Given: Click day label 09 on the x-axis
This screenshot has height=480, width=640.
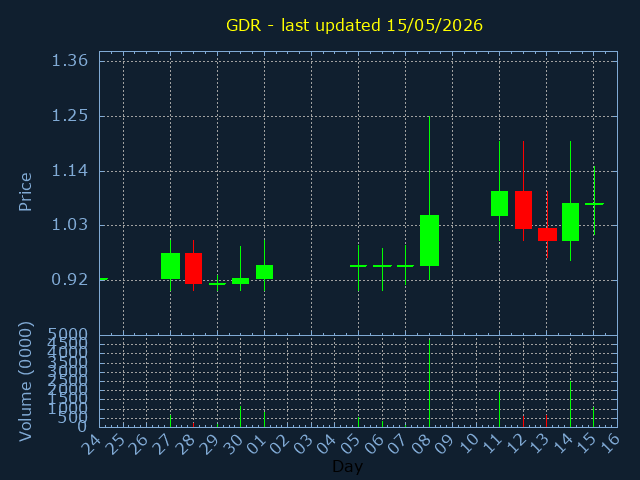Looking at the screenshot, I should click(x=444, y=444).
